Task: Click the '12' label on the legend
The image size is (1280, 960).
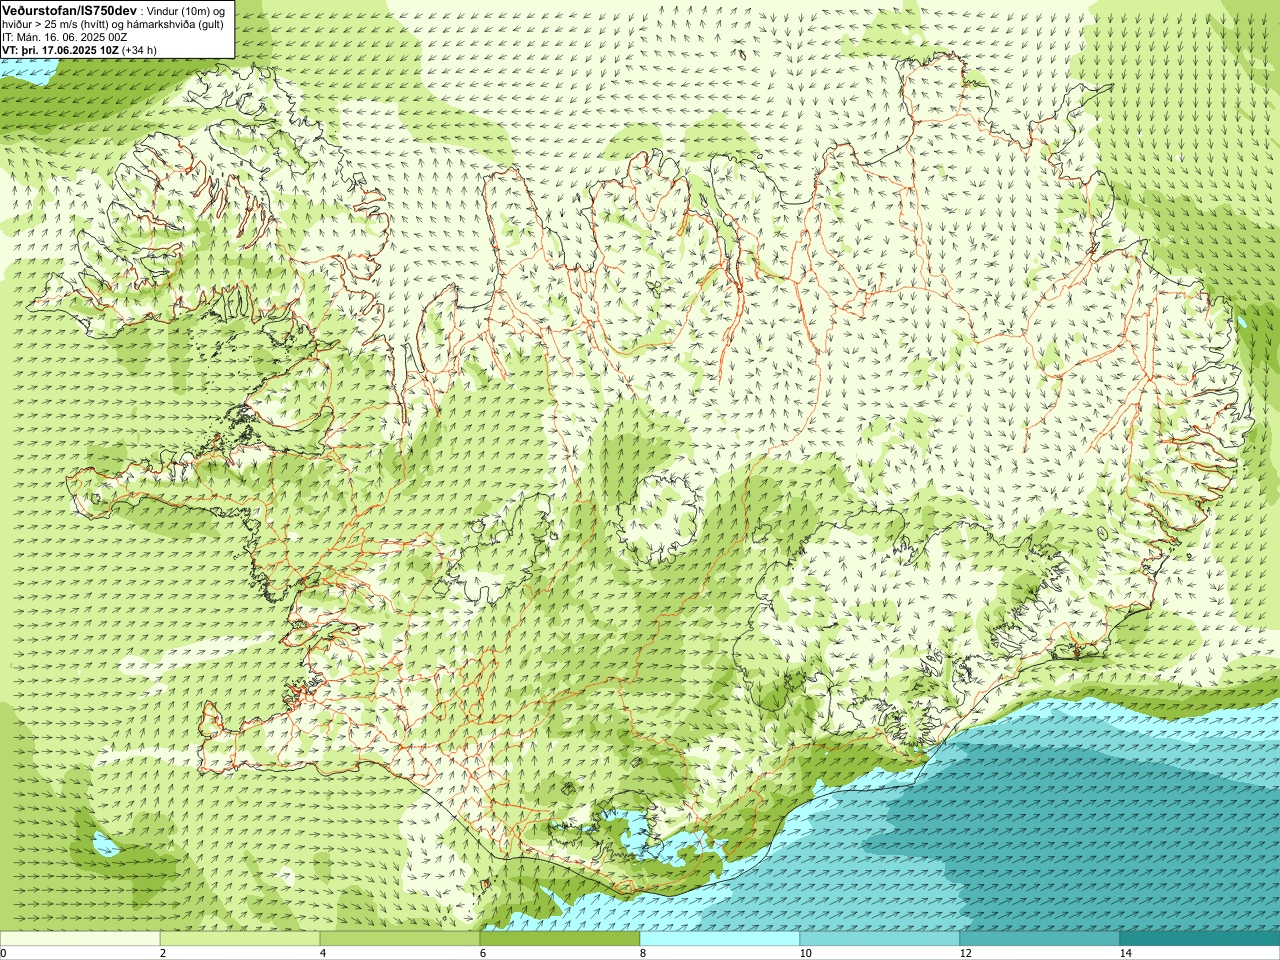Action: click(x=965, y=953)
